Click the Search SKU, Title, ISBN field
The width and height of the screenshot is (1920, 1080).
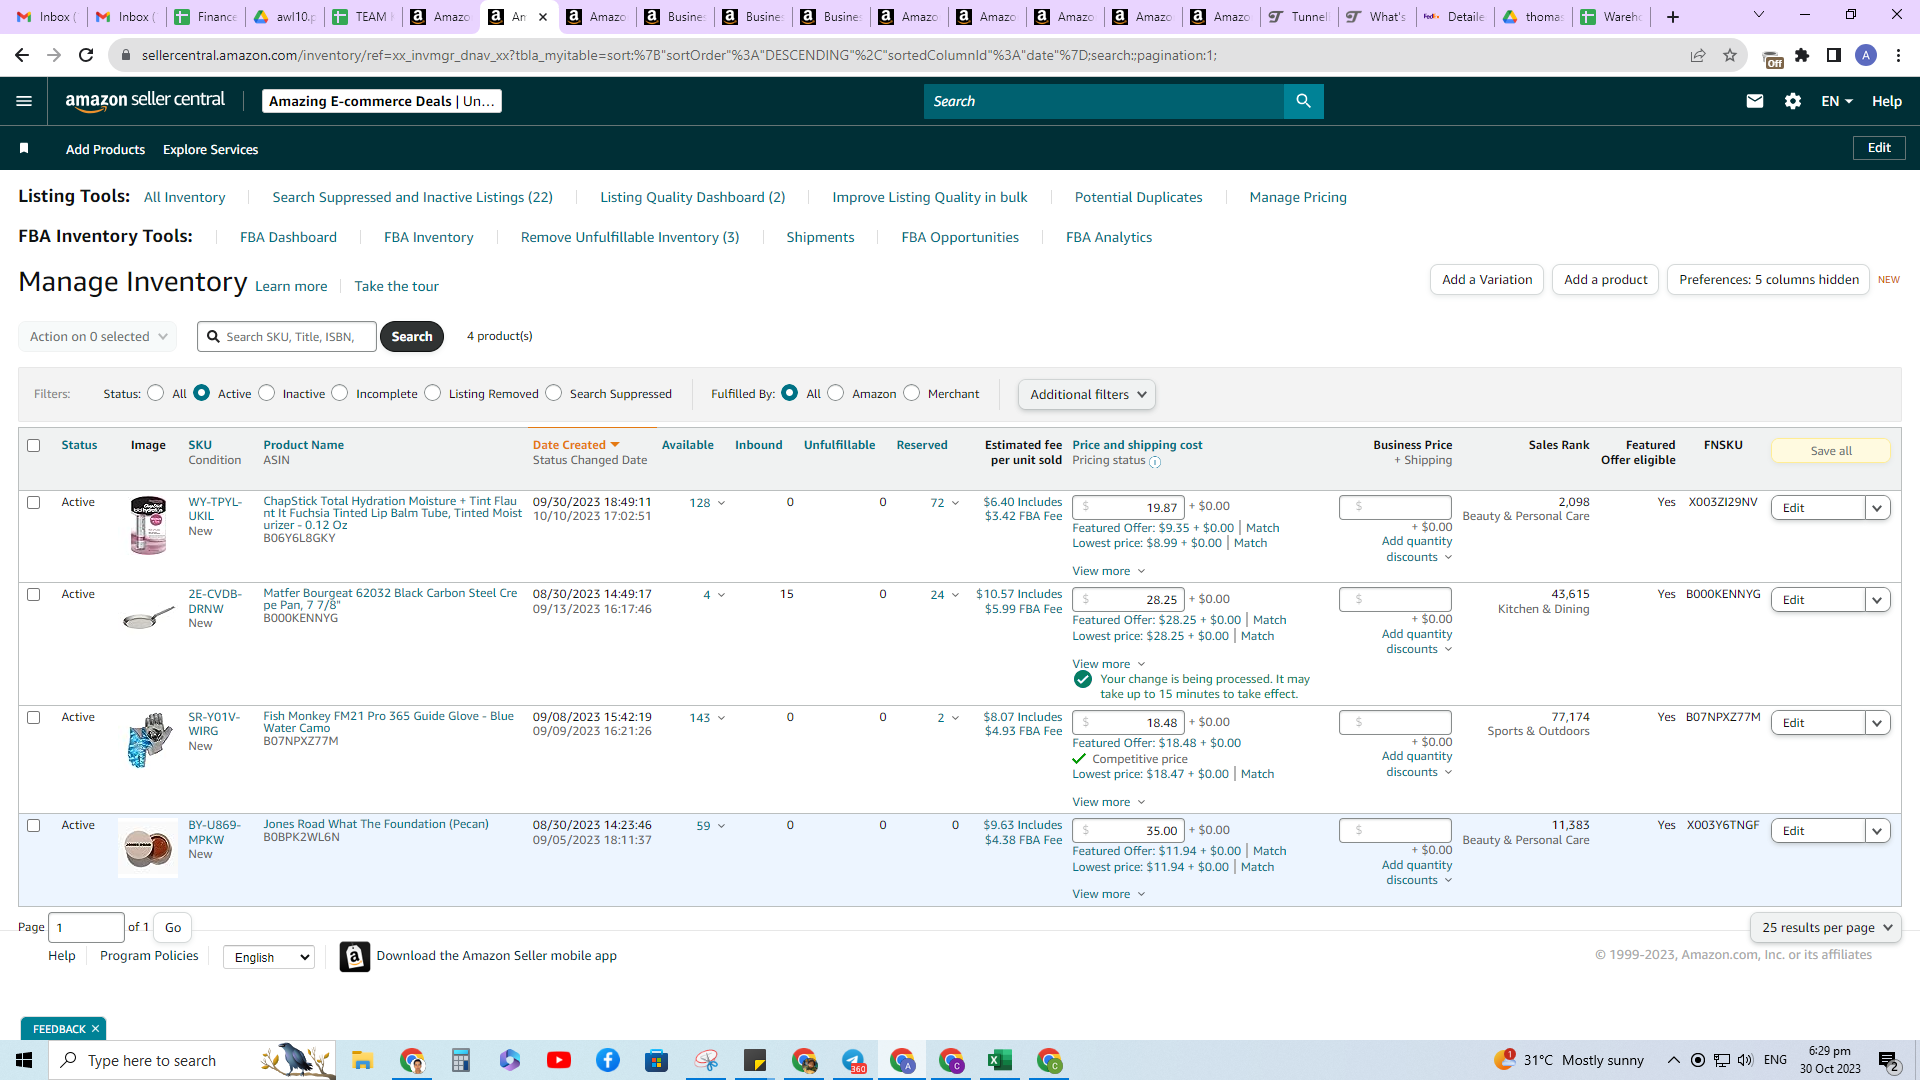pos(287,336)
